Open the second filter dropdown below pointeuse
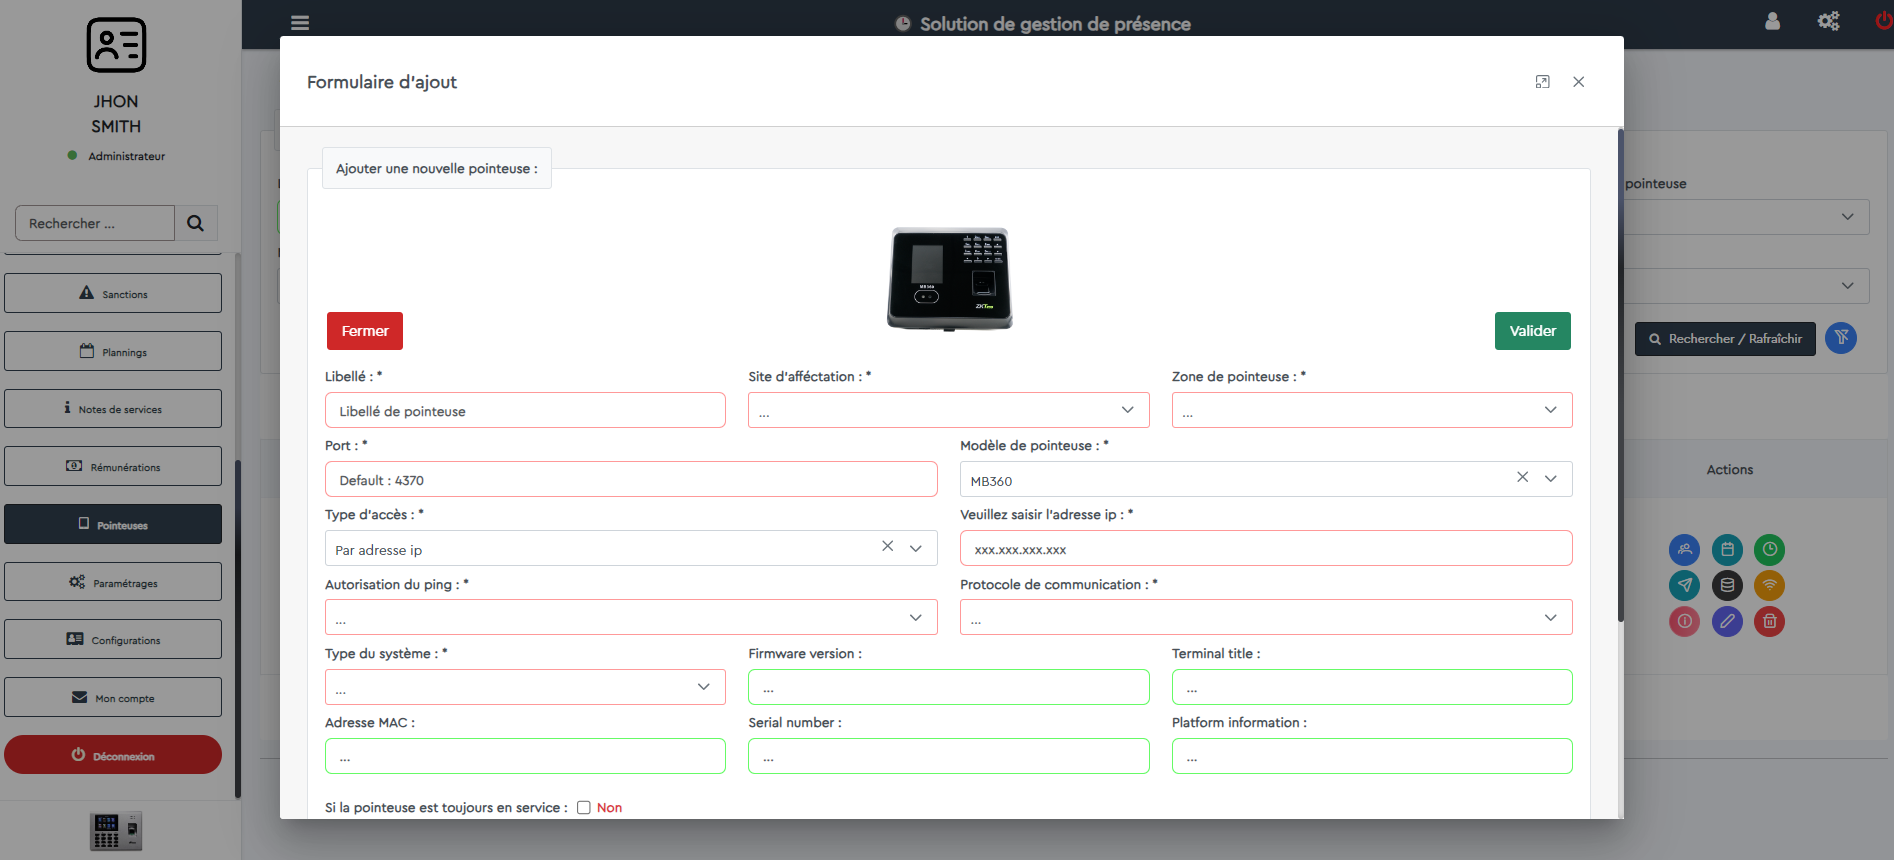 coord(1746,286)
